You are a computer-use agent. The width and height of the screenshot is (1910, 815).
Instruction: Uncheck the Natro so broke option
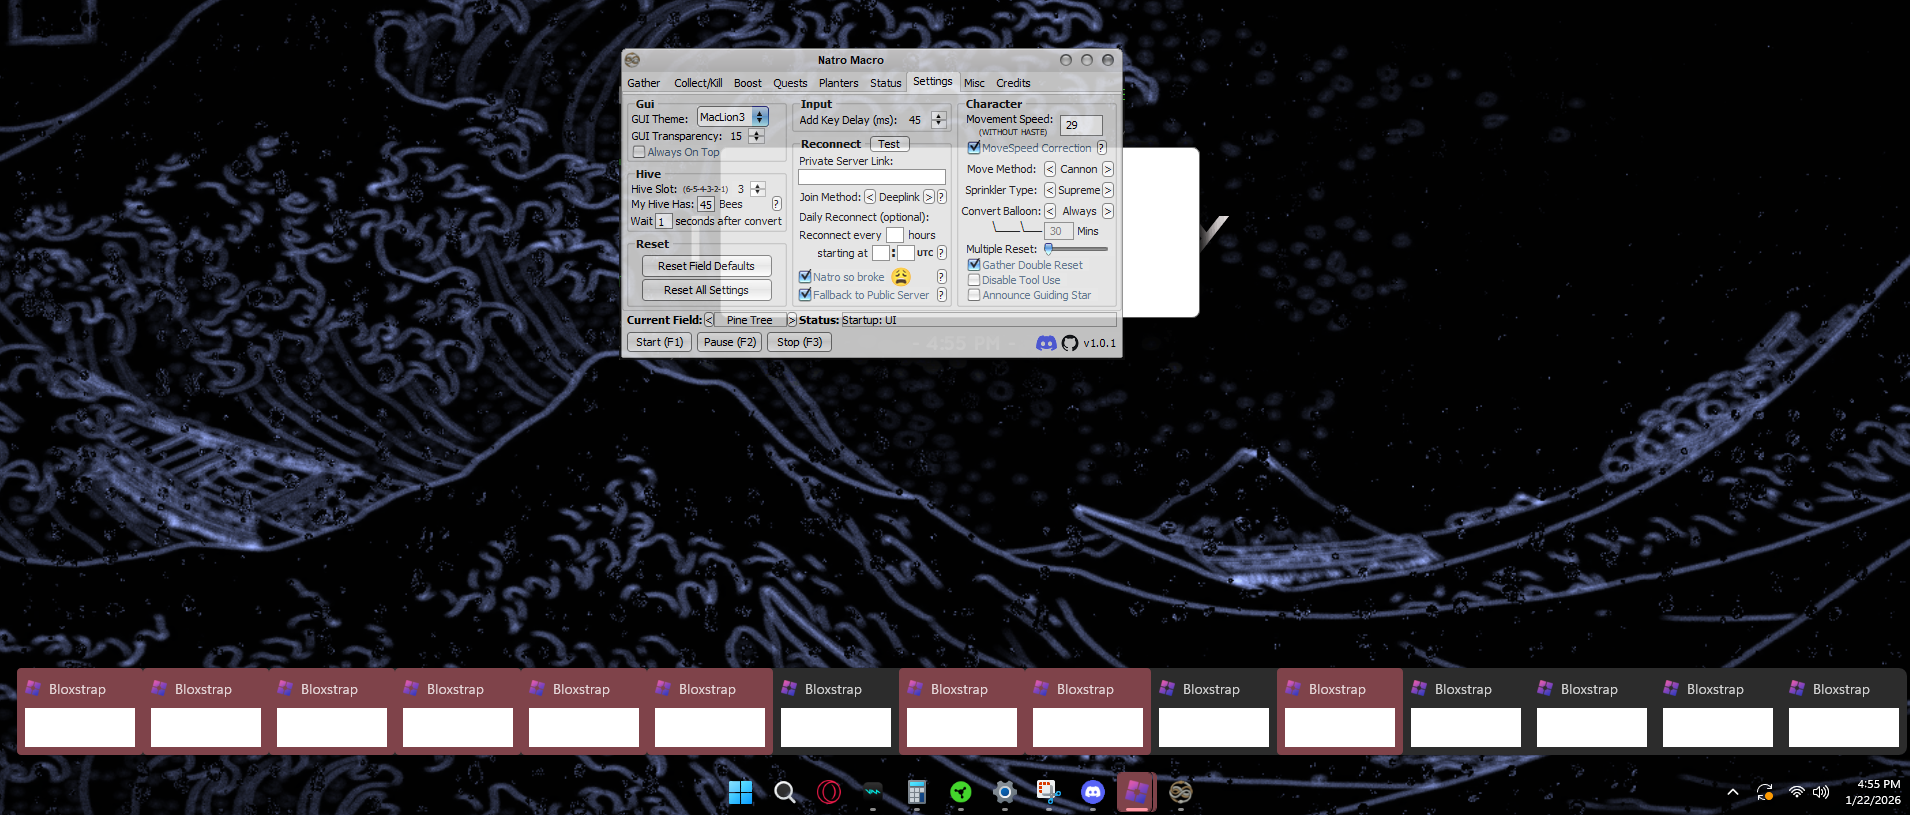[x=805, y=277]
